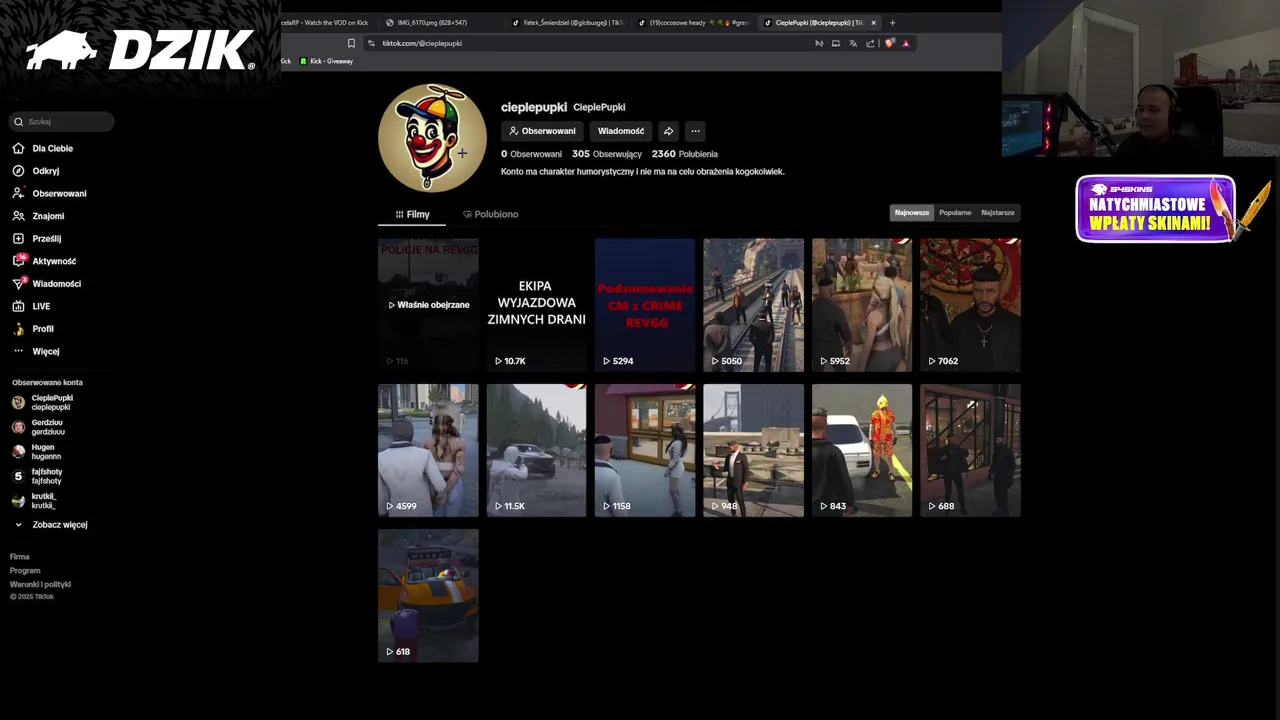The height and width of the screenshot is (720, 1280).
Task: Click the 0 Obserwowani following count
Action: (x=531, y=154)
